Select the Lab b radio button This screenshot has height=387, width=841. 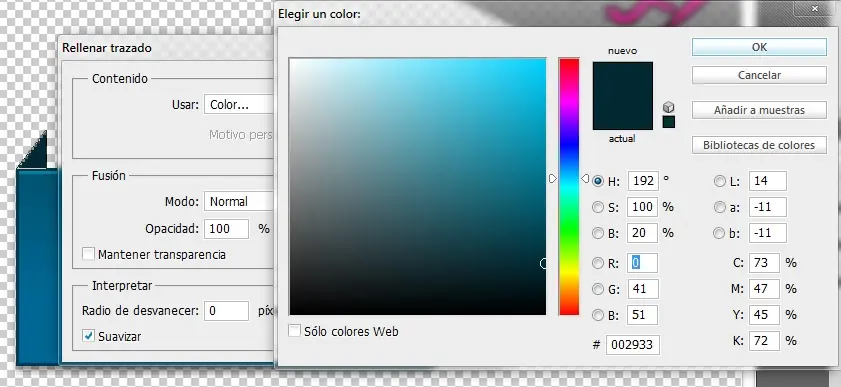[719, 233]
